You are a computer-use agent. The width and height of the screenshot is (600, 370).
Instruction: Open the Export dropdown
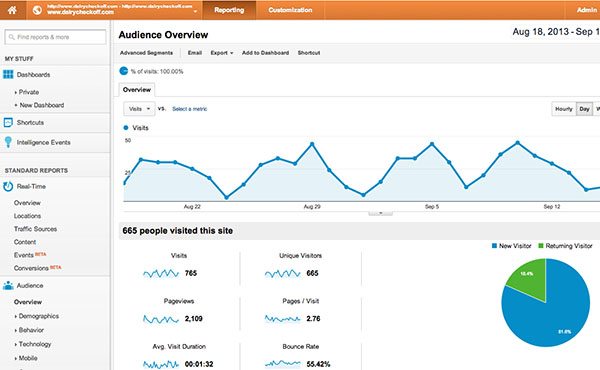point(222,53)
